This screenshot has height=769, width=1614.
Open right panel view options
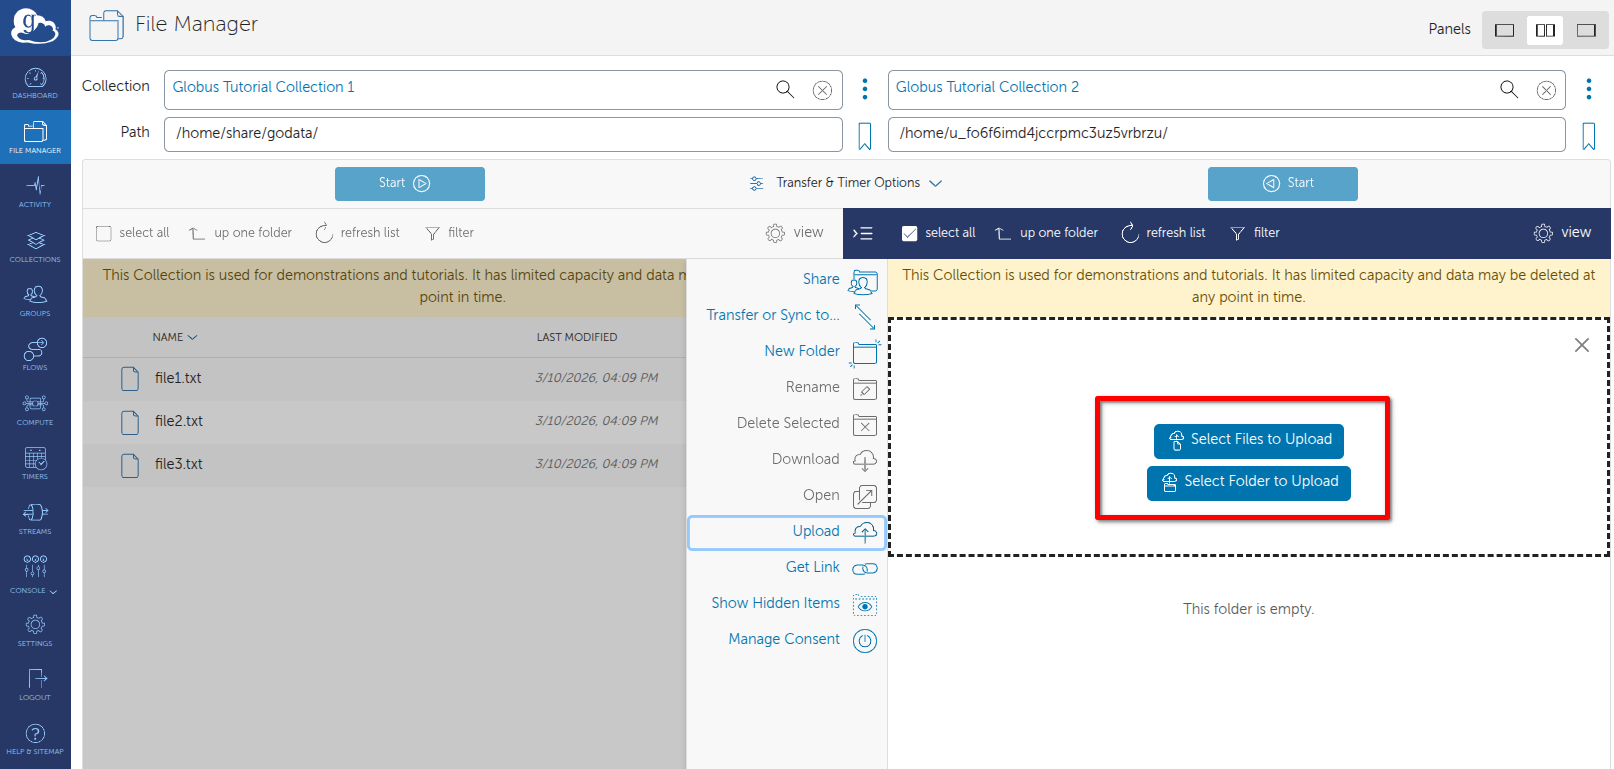(x=1562, y=233)
